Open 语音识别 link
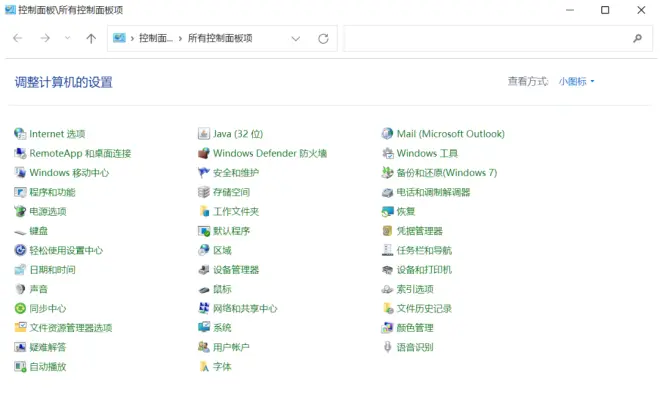Viewport: 660px width, 397px height. coord(415,347)
